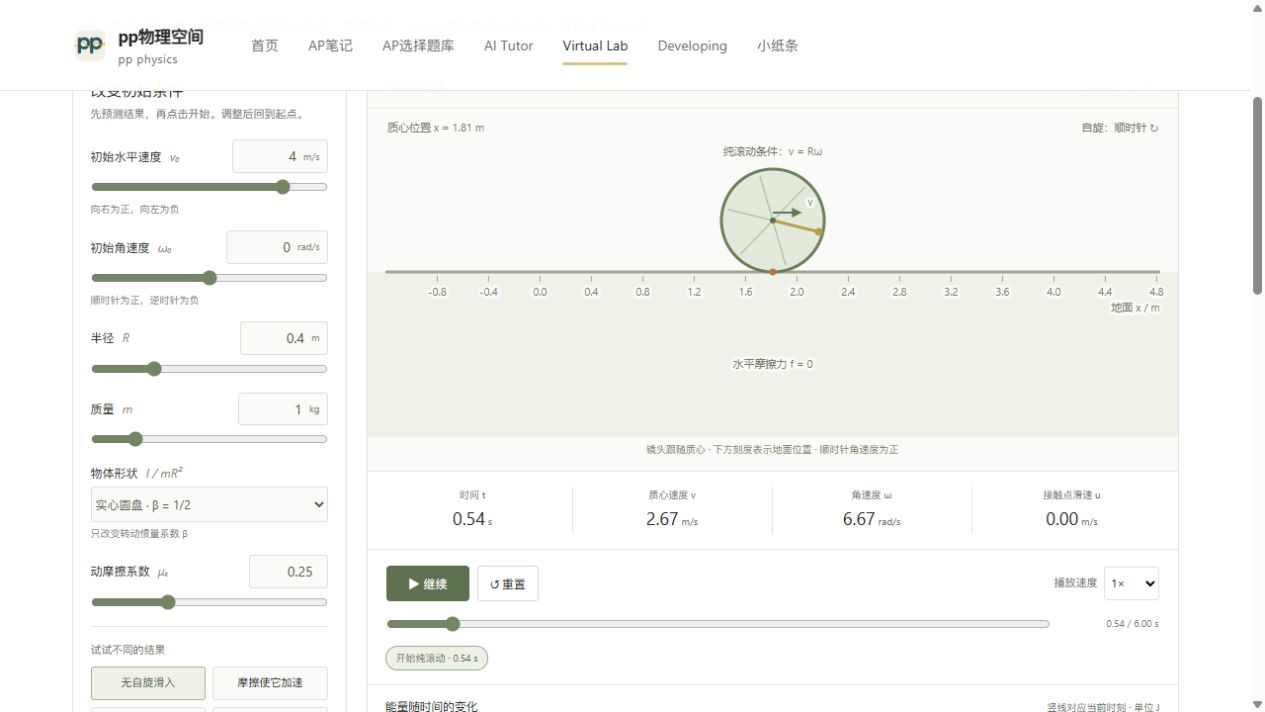Click the 初始水平速度 input field
Screen dimensions: 1265x712
click(x=280, y=157)
